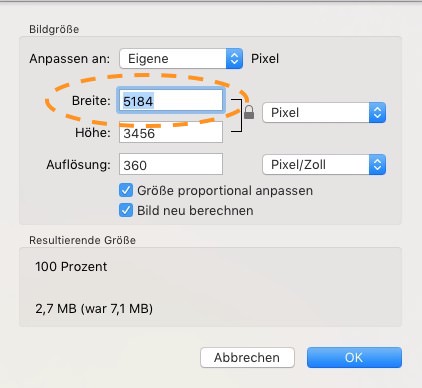Viewport: 422px width, 388px height.
Task: Click the proportional lock padlock icon
Action: coord(249,112)
